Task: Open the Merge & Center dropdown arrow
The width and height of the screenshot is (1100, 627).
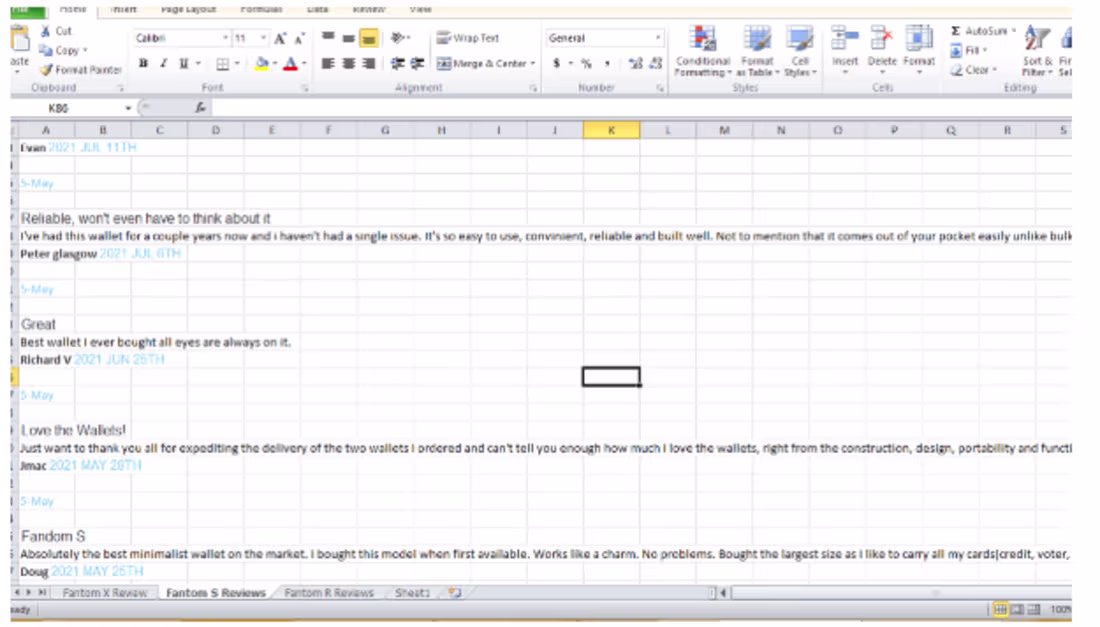Action: click(x=533, y=64)
